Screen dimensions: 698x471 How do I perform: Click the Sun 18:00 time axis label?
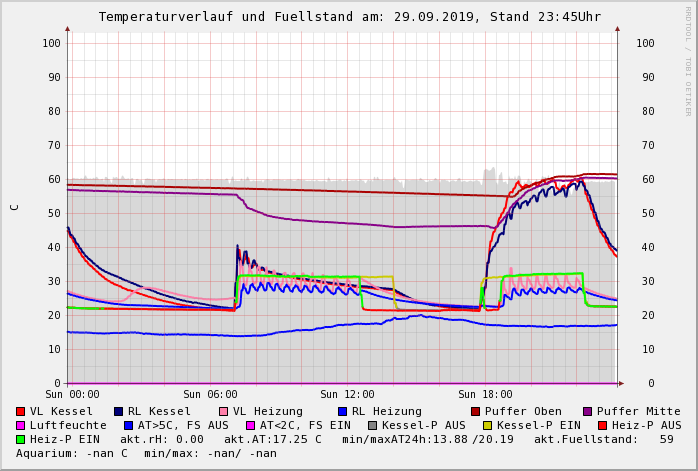tap(485, 395)
